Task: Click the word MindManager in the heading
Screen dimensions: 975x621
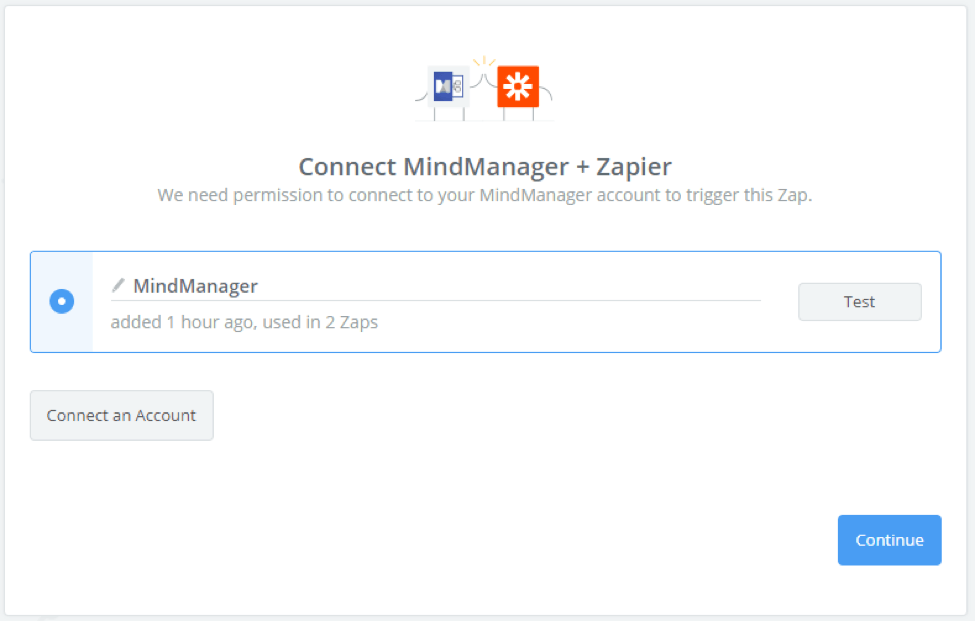Action: [x=486, y=167]
